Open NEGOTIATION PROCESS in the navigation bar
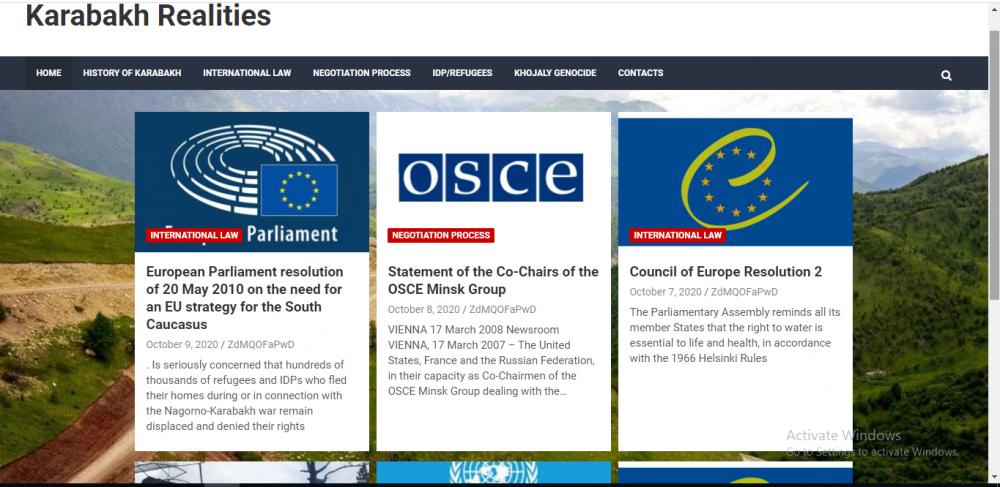 coord(362,73)
